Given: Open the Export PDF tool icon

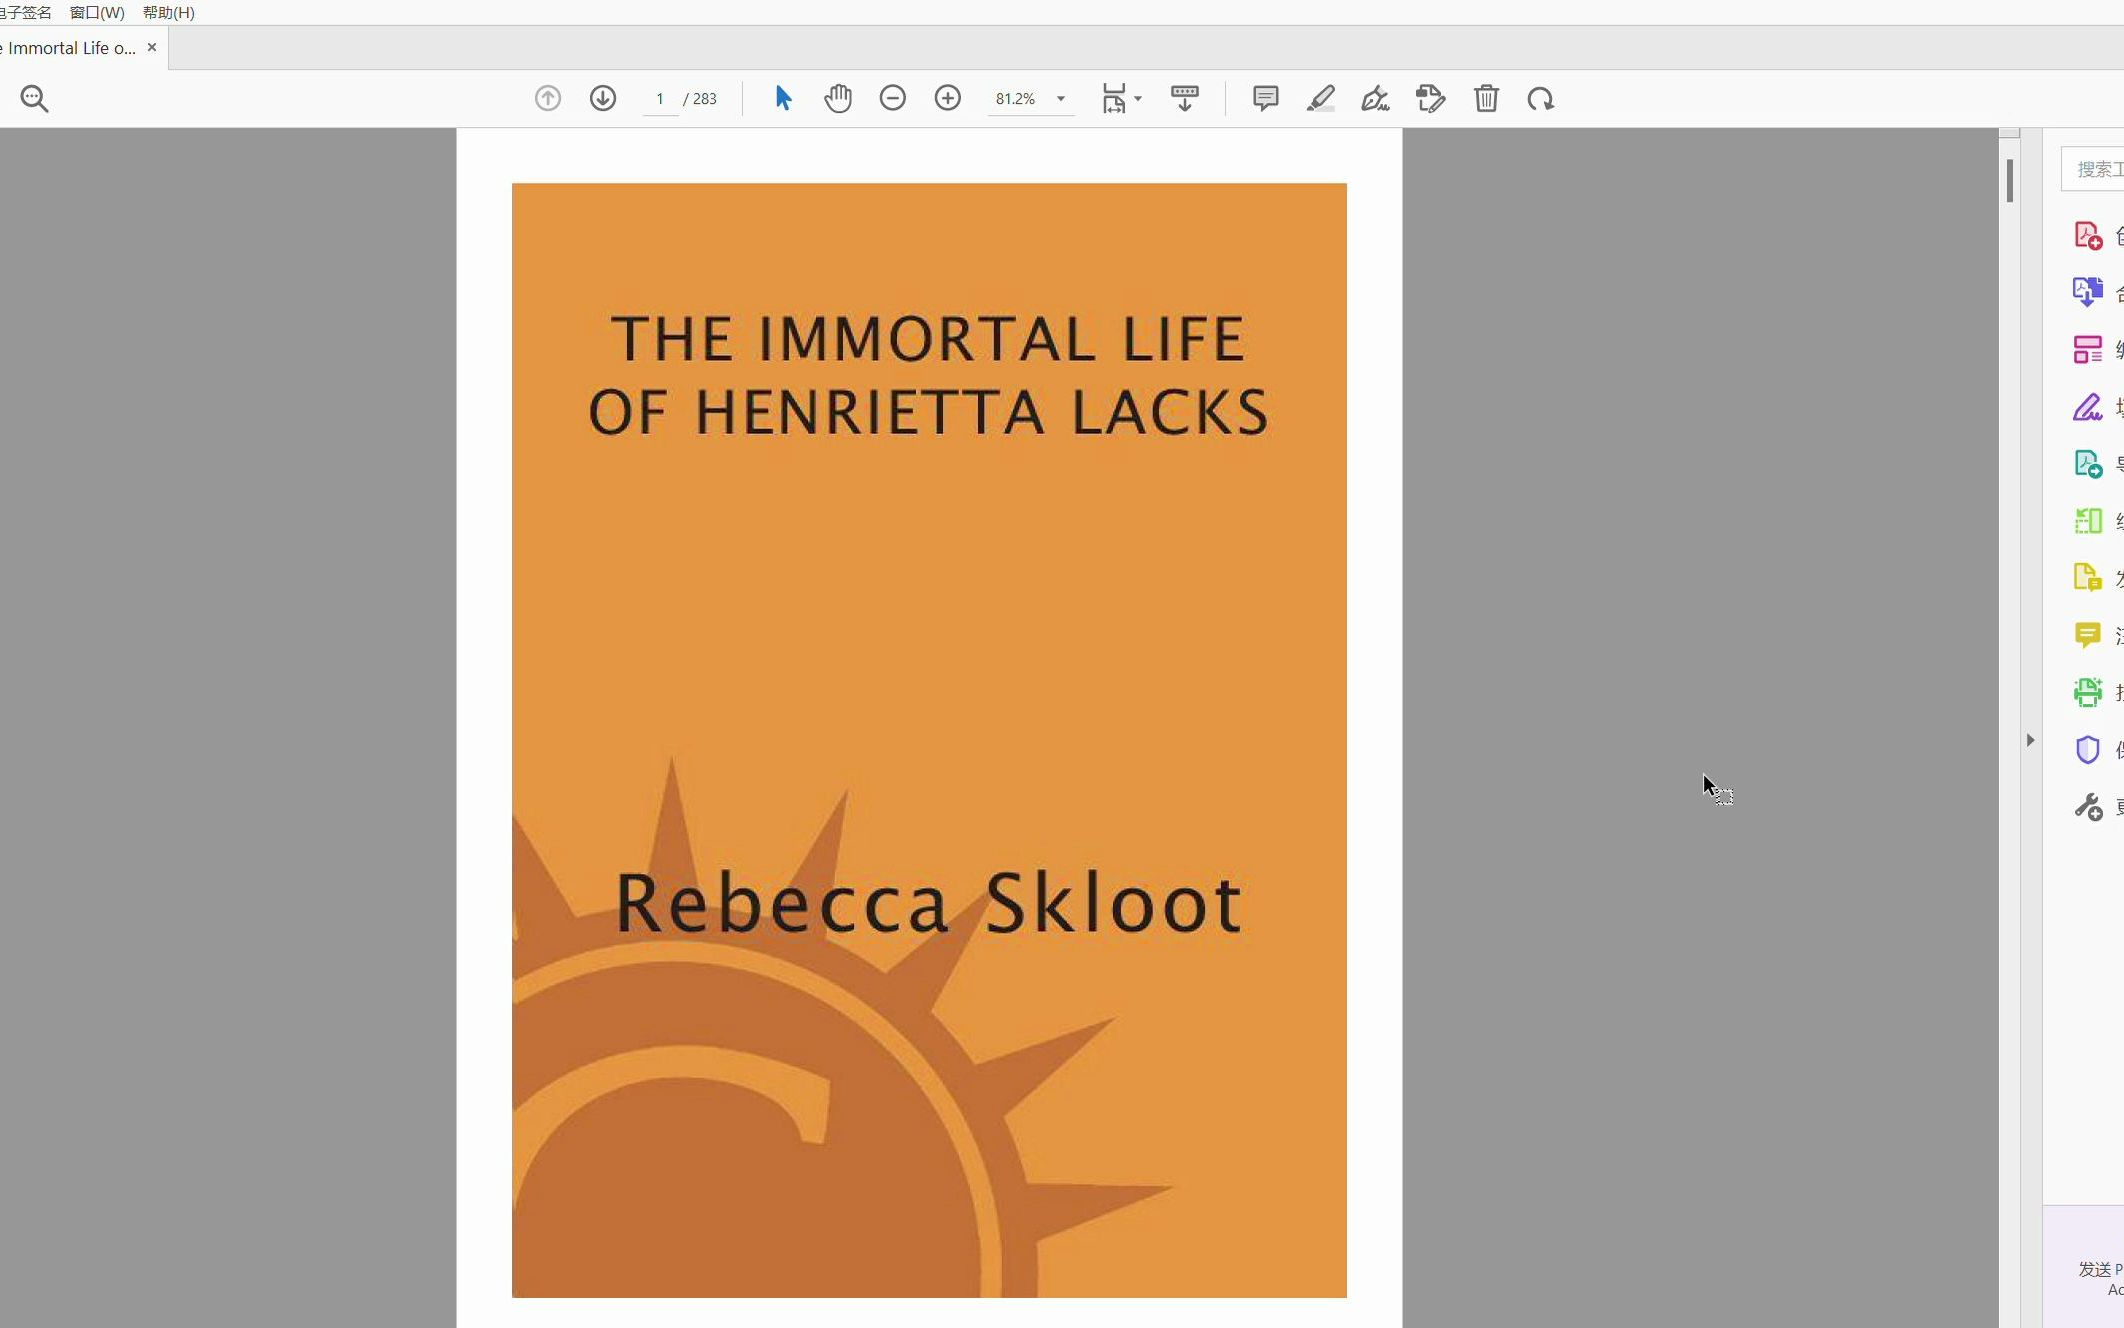Looking at the screenshot, I should 2088,464.
